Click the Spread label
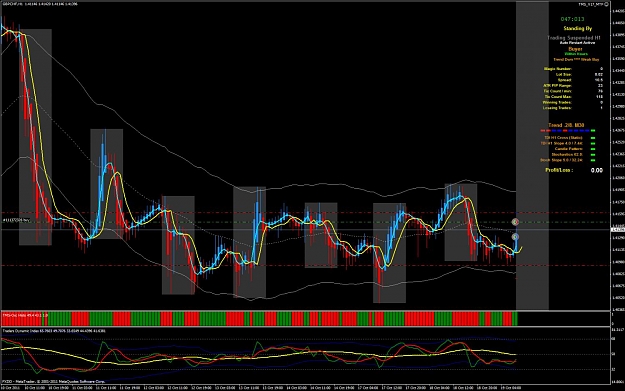This screenshot has width=625, height=391. pos(565,80)
